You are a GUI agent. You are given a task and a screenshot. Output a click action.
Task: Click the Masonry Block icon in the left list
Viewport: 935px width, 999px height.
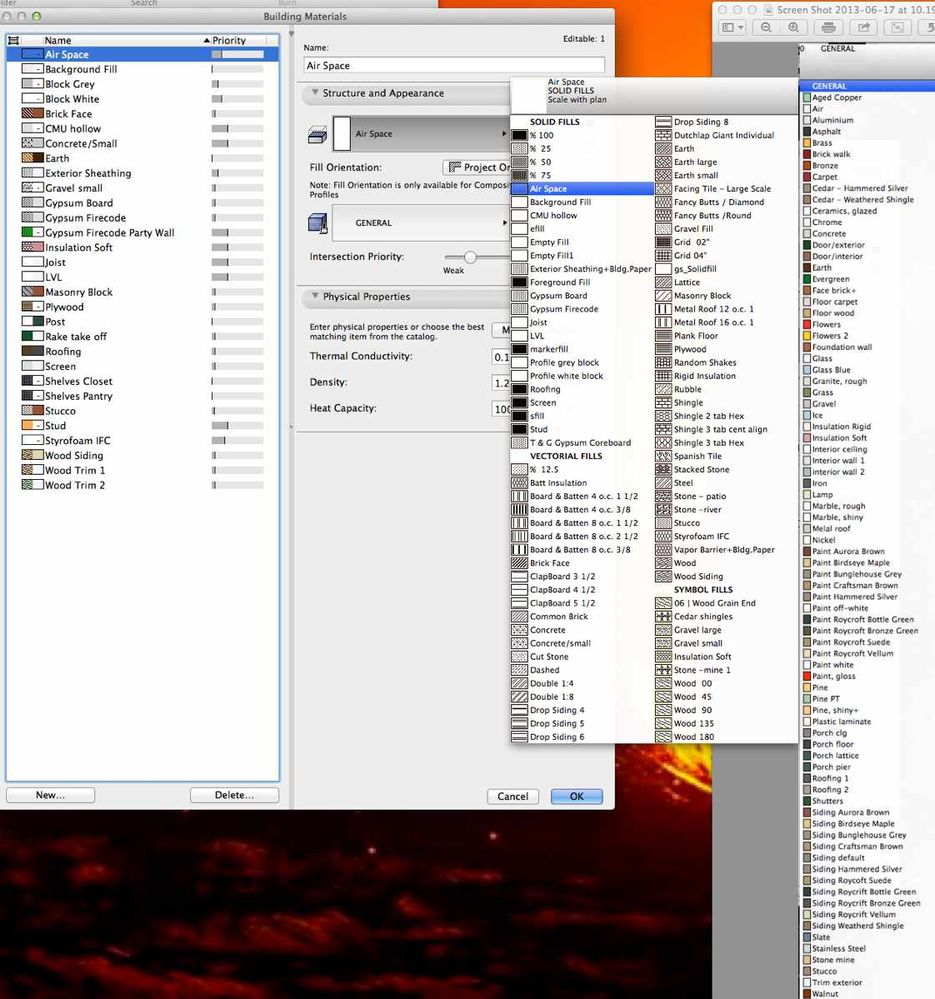point(32,292)
